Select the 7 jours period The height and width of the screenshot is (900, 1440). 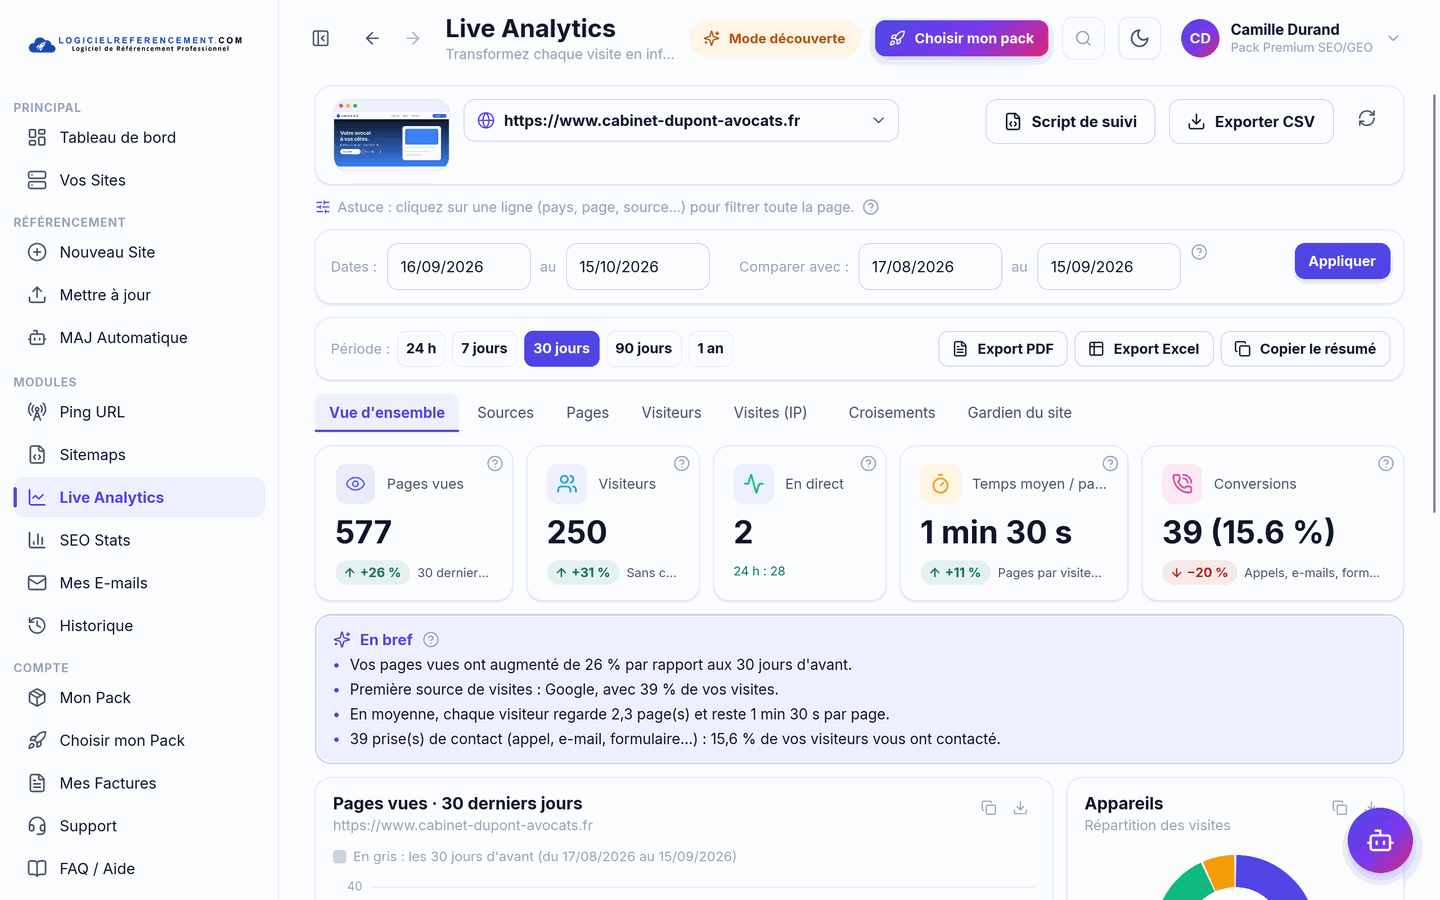(x=484, y=349)
